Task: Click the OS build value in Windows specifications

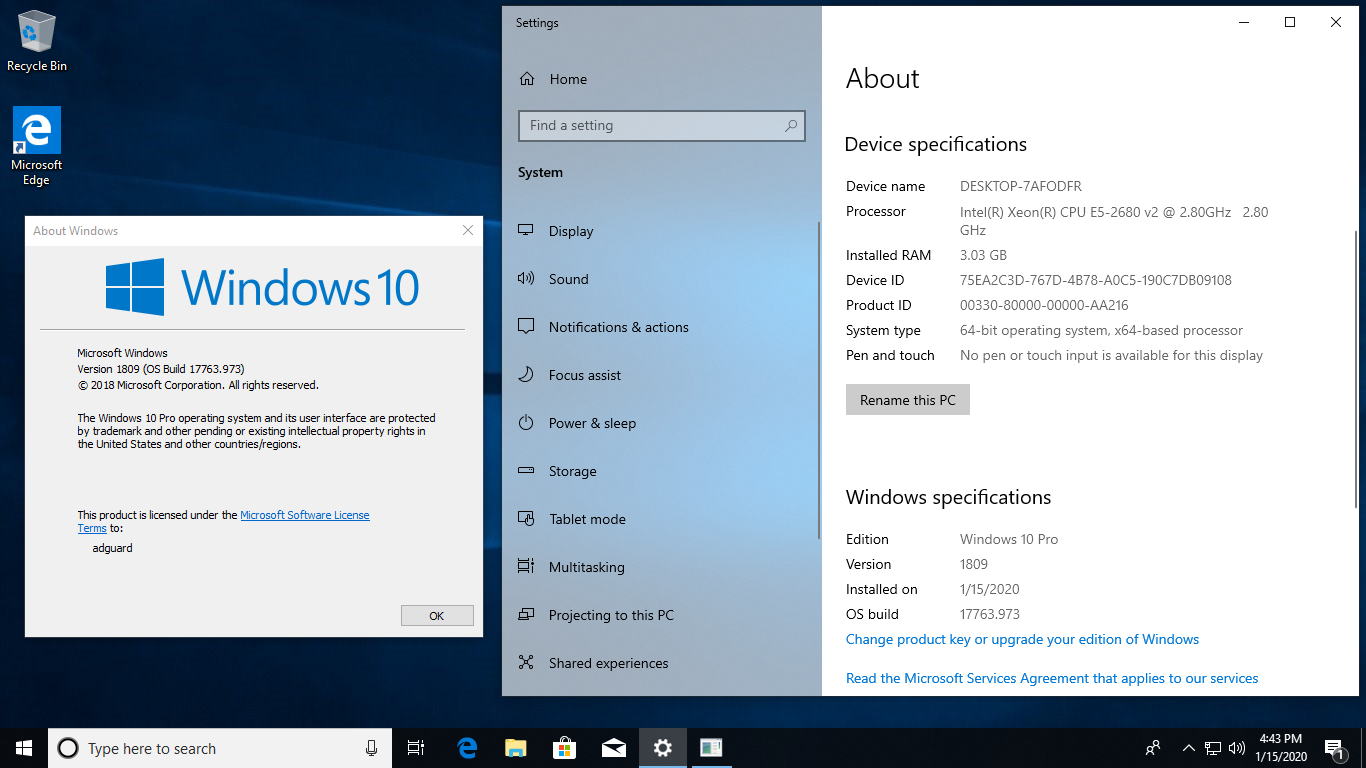Action: coord(990,614)
